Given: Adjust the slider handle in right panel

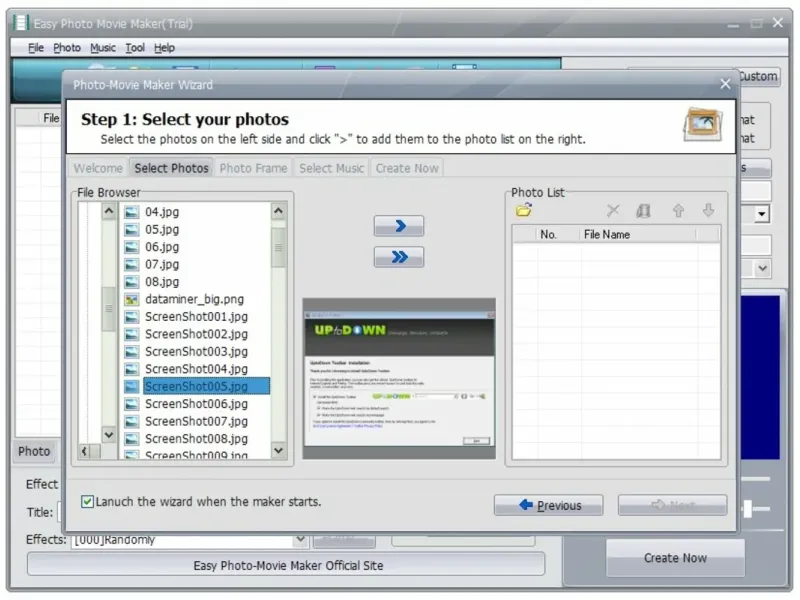Looking at the screenshot, I should click(x=748, y=508).
